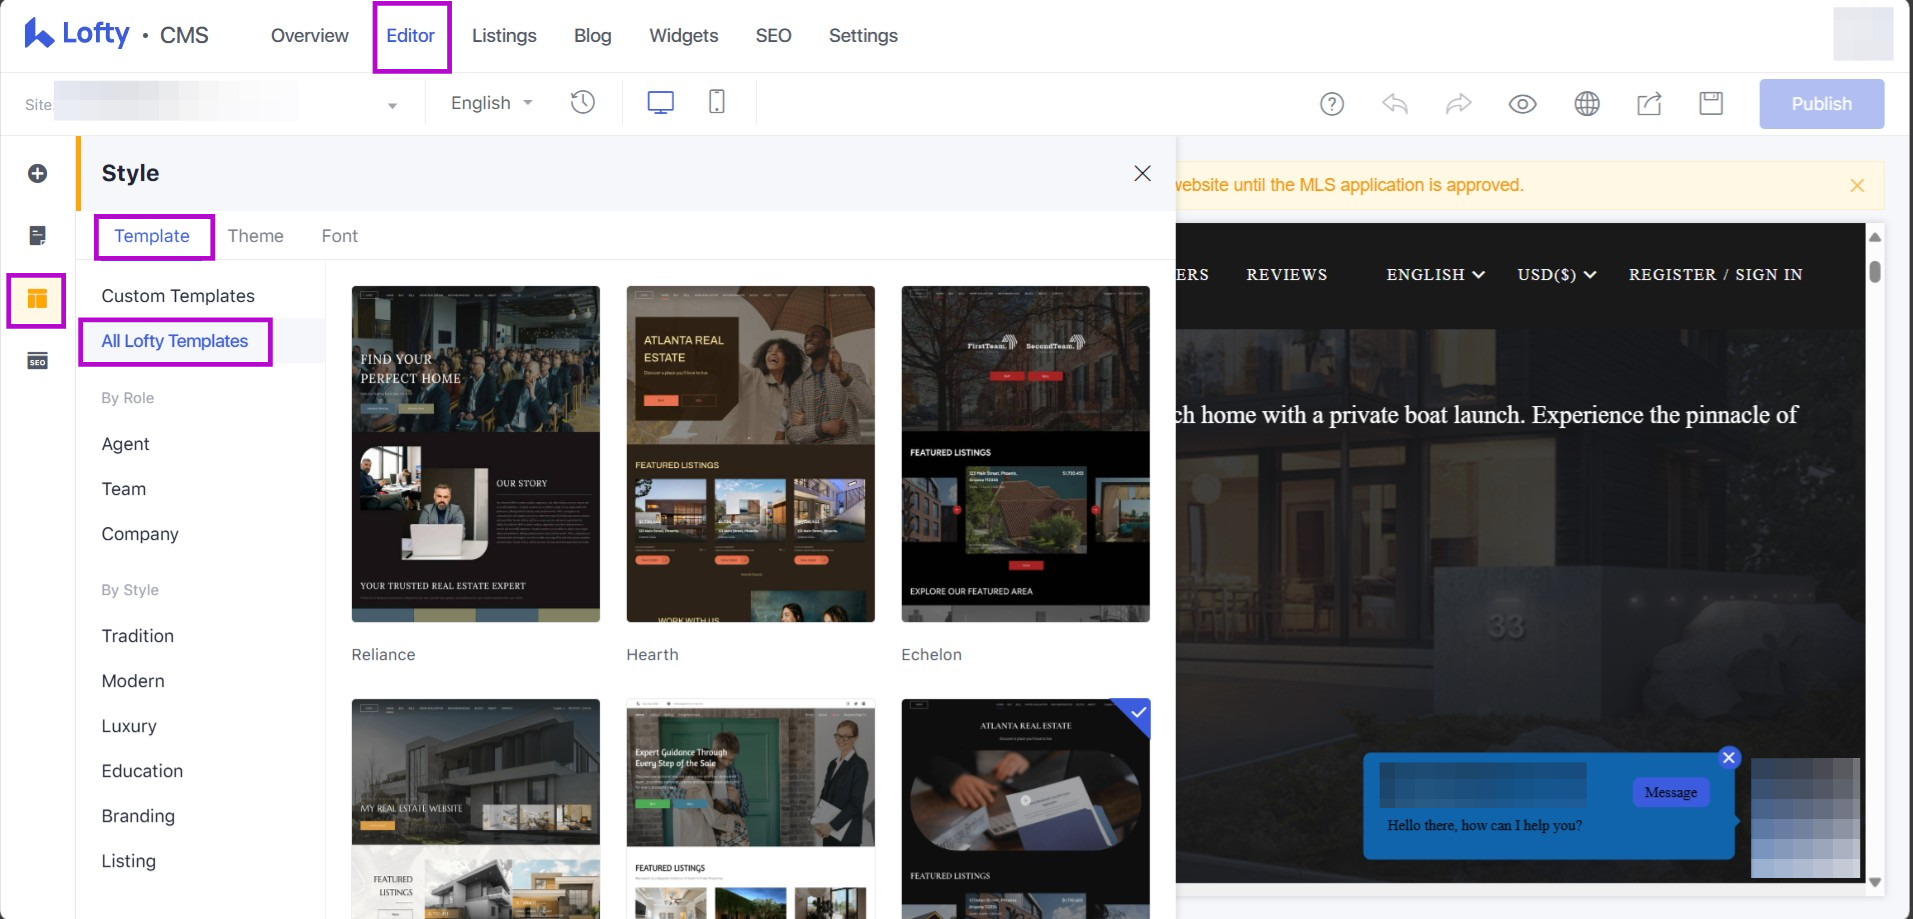Image resolution: width=1913 pixels, height=919 pixels.
Task: Select the Hearth template thumbnail
Action: [x=751, y=454]
